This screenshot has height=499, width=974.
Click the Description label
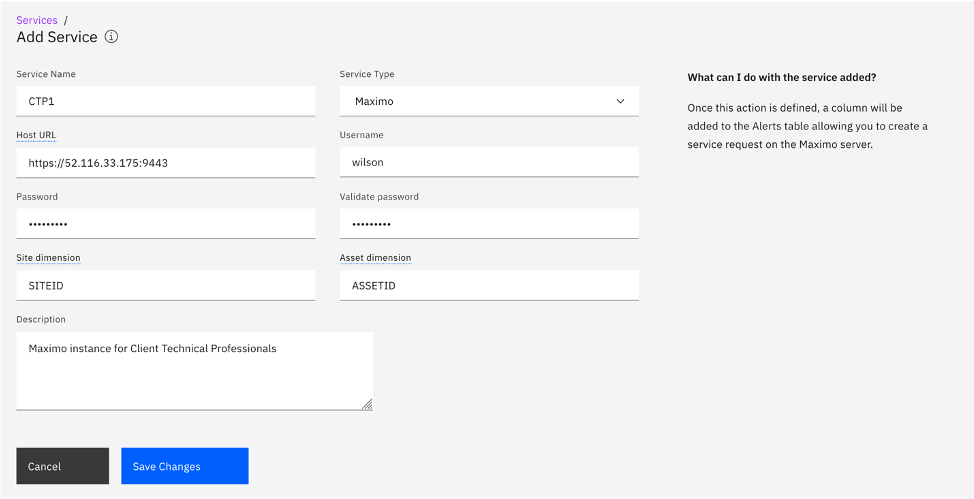pyautogui.click(x=41, y=319)
